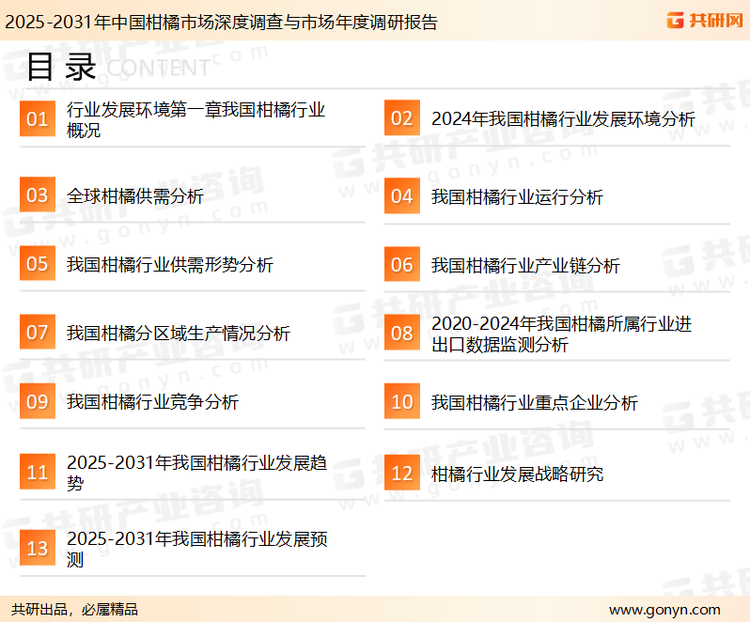750x622 pixels.
Task: Click the orange 05 number badge
Action: [37, 263]
